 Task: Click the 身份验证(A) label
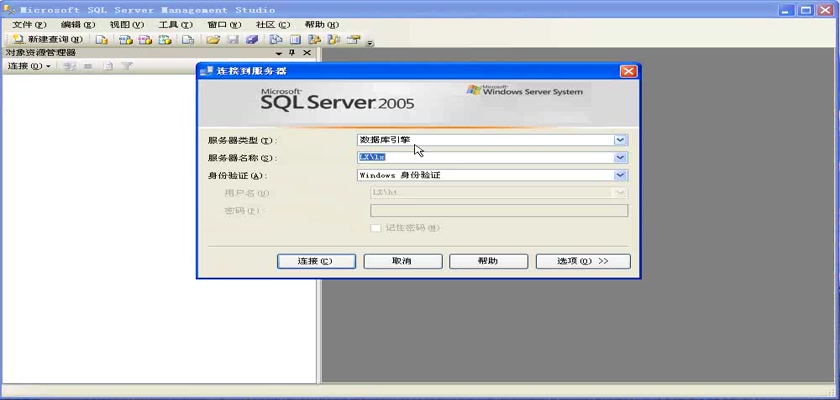point(237,176)
